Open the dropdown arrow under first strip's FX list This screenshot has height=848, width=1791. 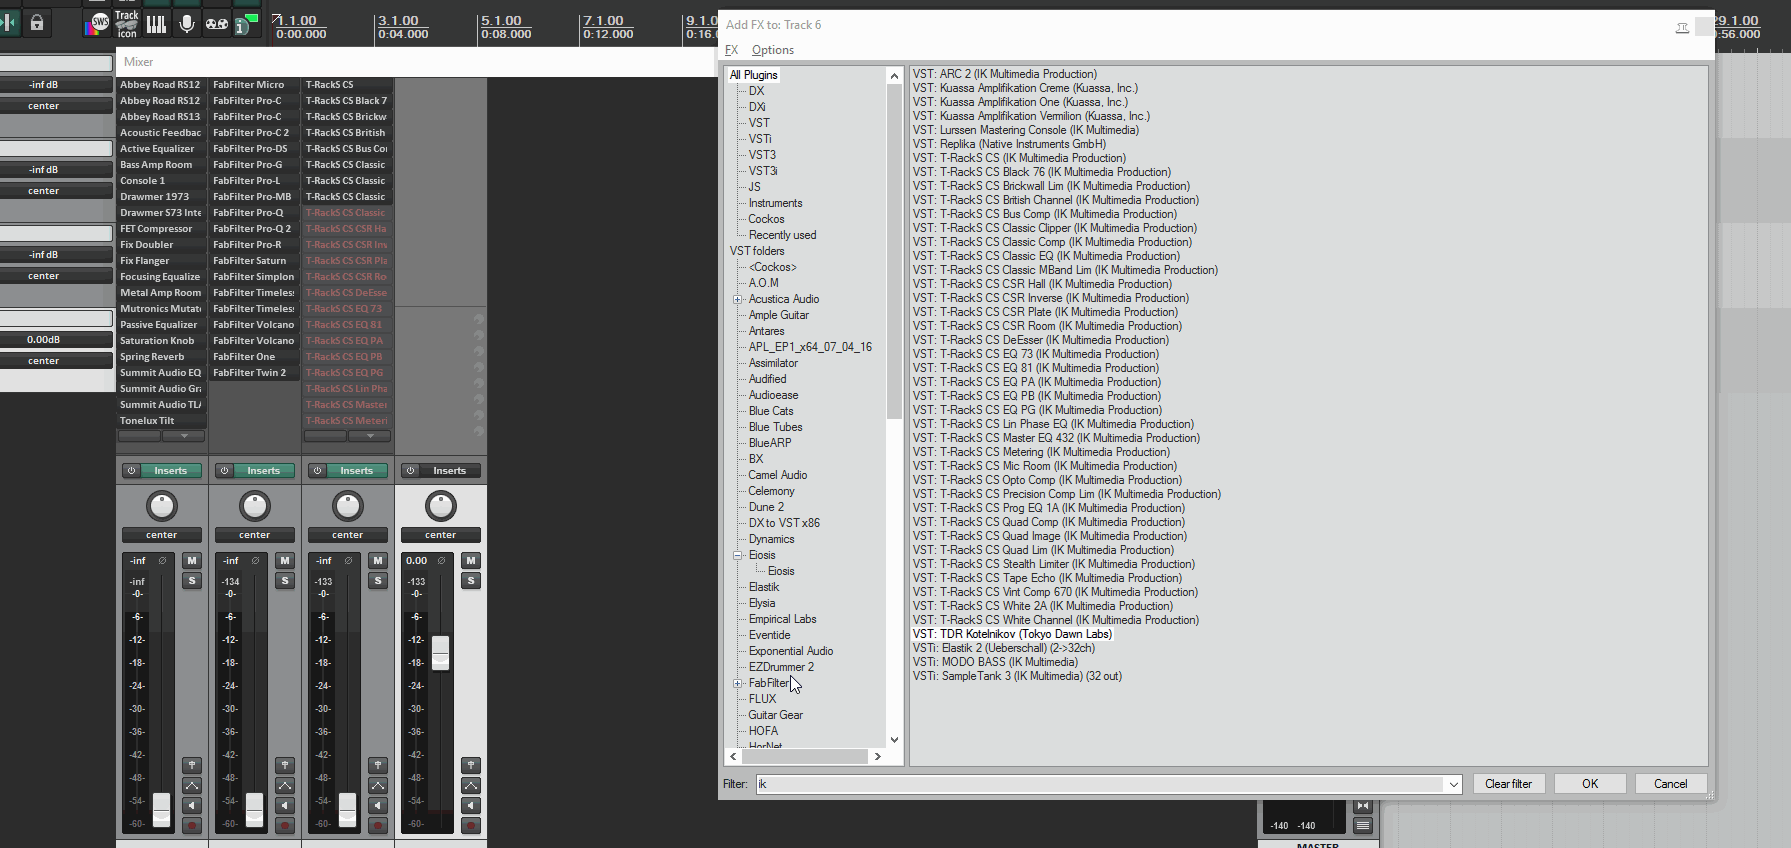point(184,436)
